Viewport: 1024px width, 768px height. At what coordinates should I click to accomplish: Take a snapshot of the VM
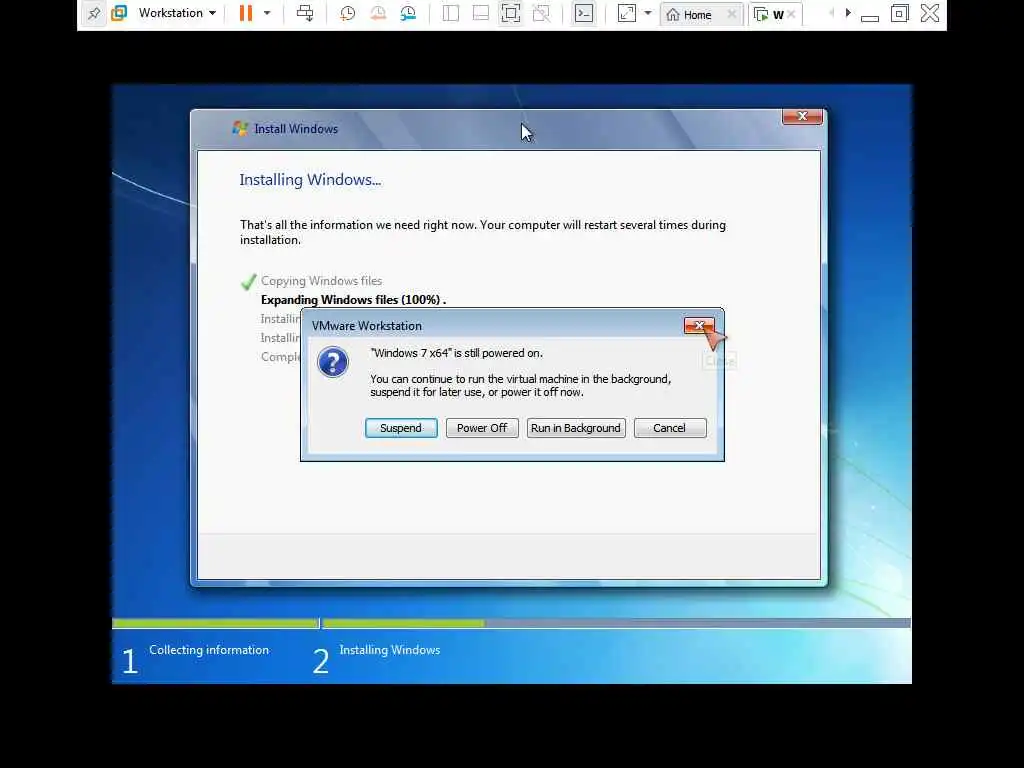(347, 13)
